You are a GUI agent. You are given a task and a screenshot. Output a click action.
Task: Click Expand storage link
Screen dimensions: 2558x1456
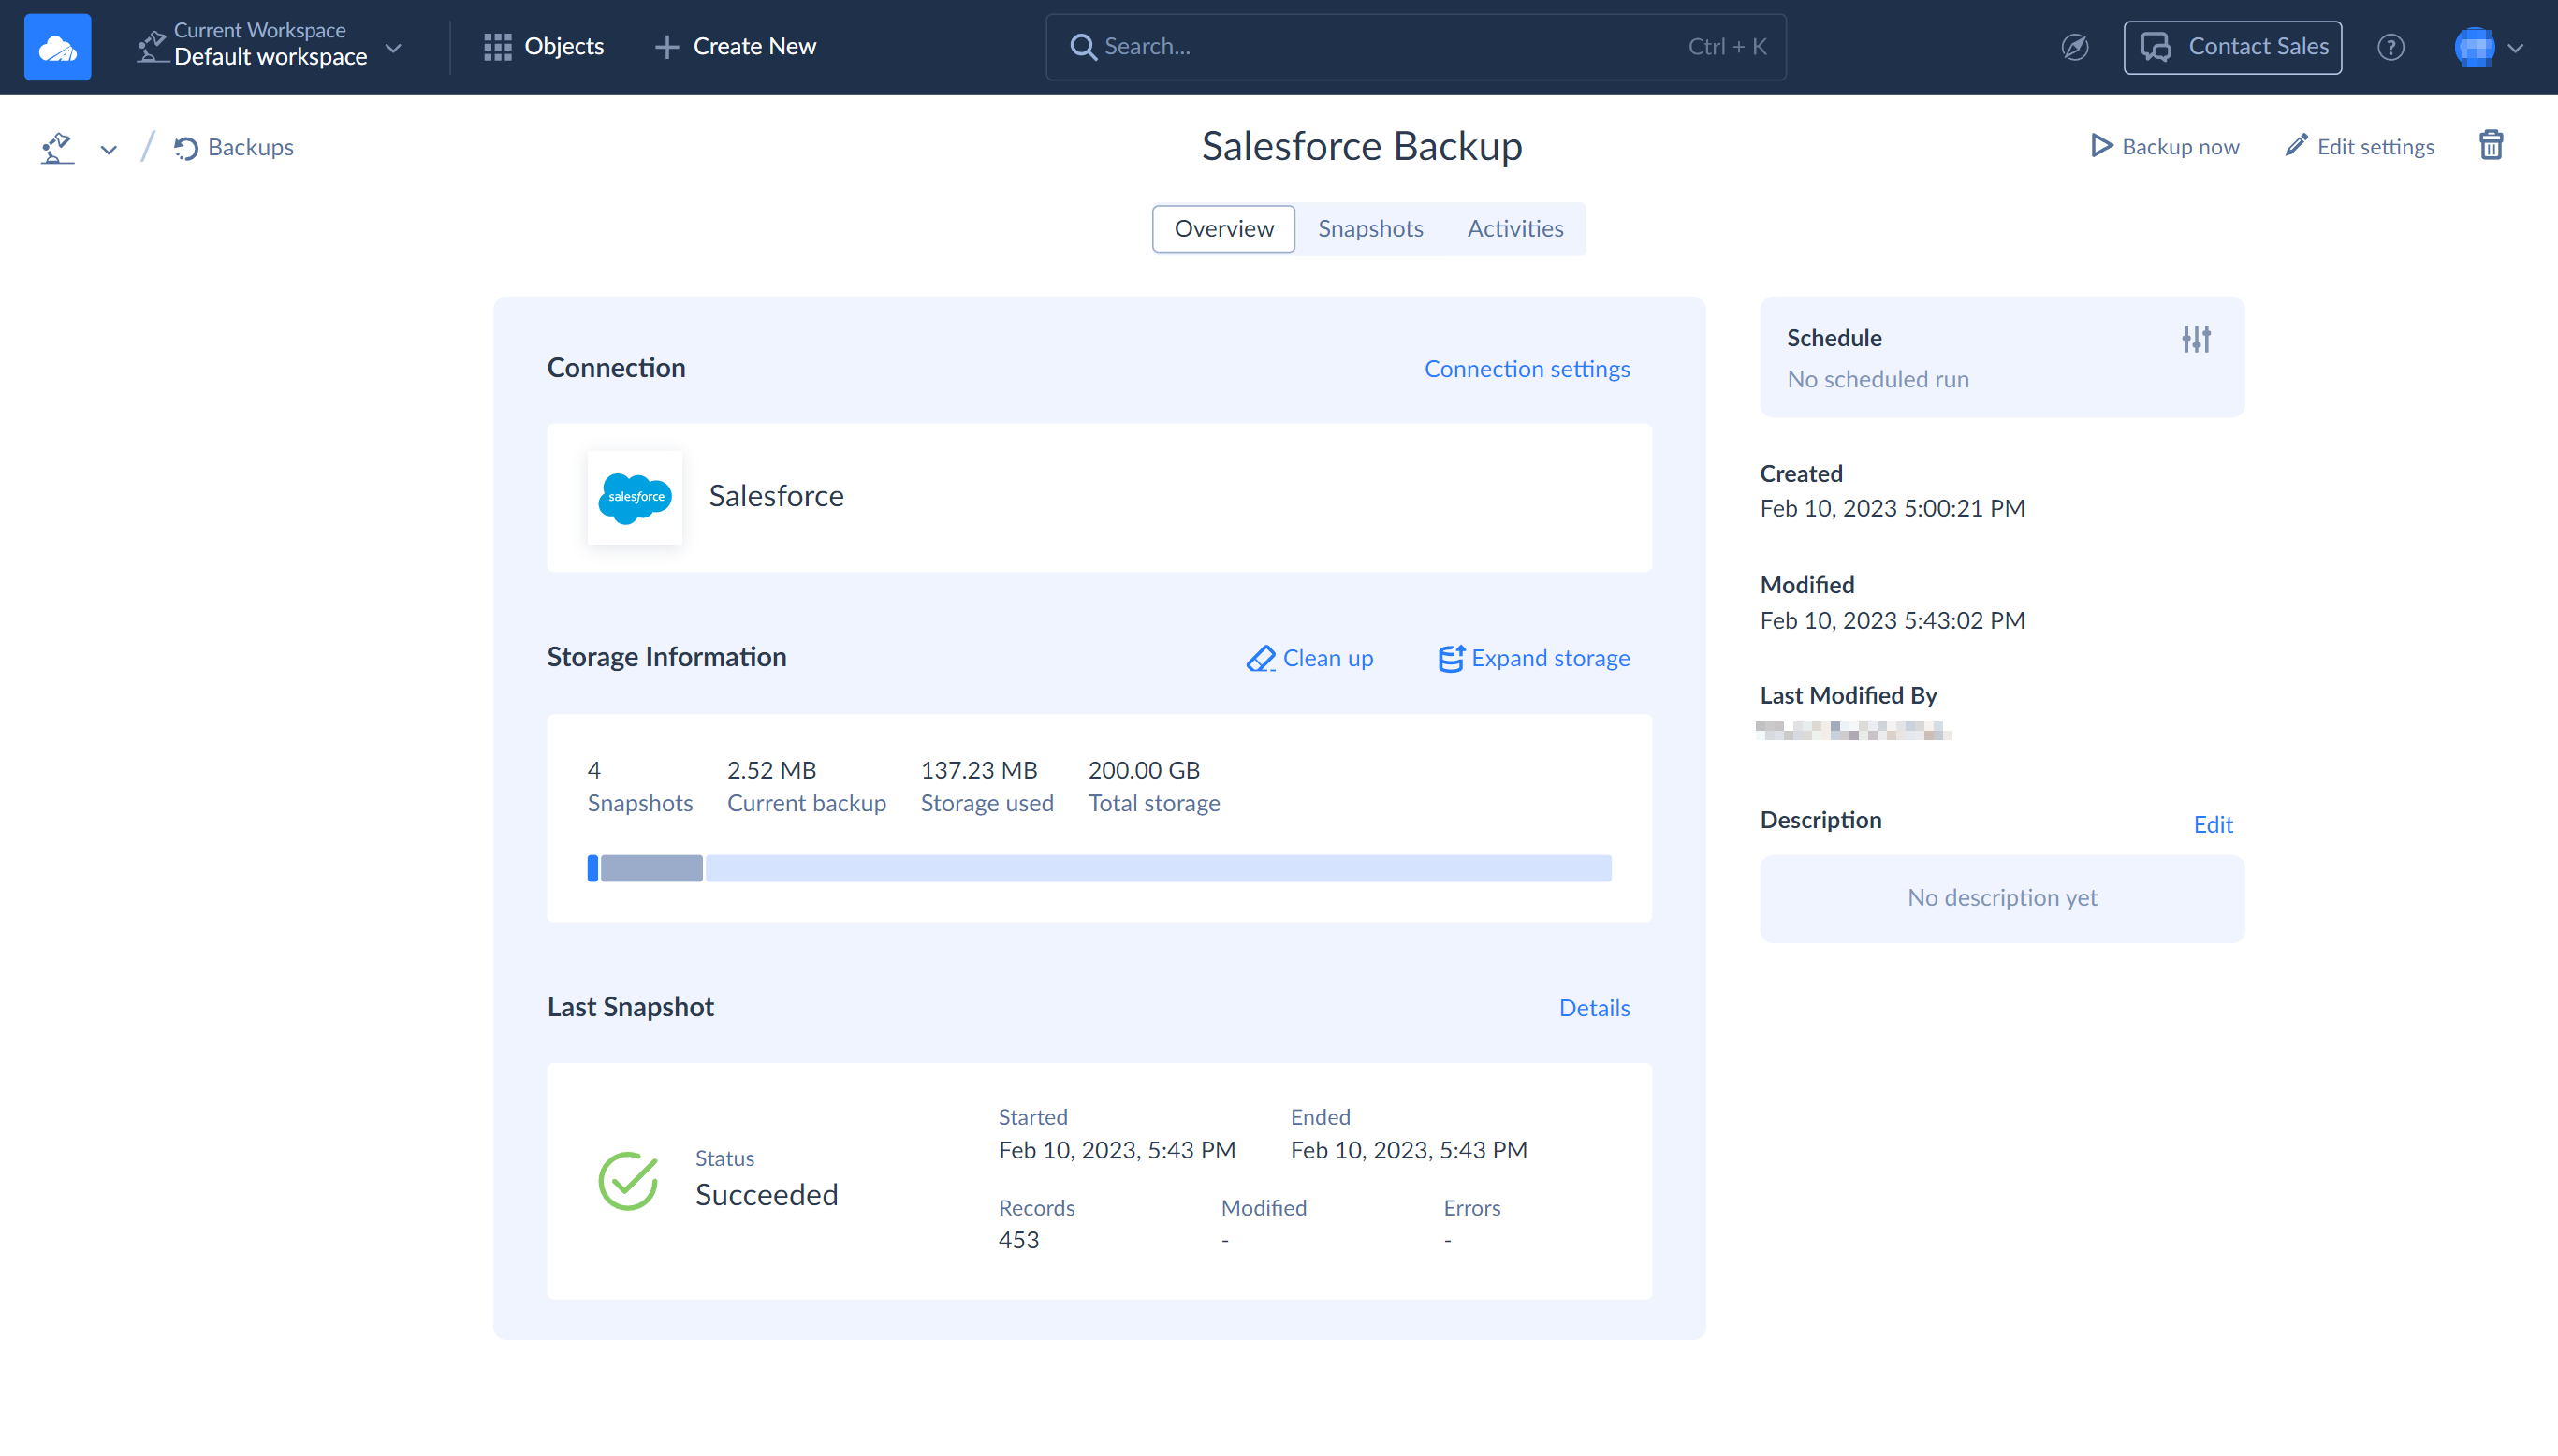1533,658
